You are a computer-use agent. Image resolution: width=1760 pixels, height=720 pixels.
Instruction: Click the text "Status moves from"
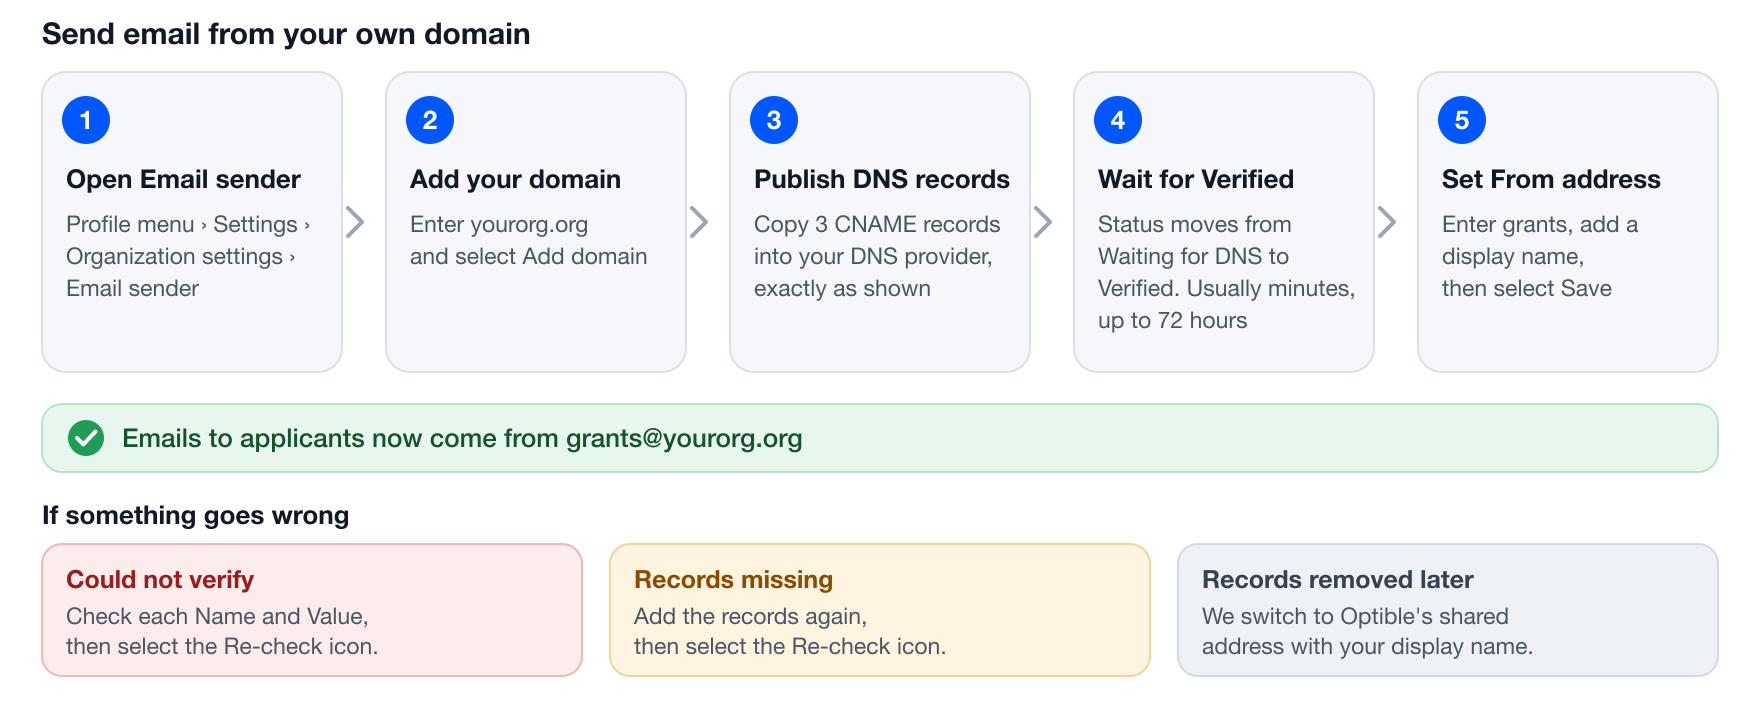(x=1194, y=224)
